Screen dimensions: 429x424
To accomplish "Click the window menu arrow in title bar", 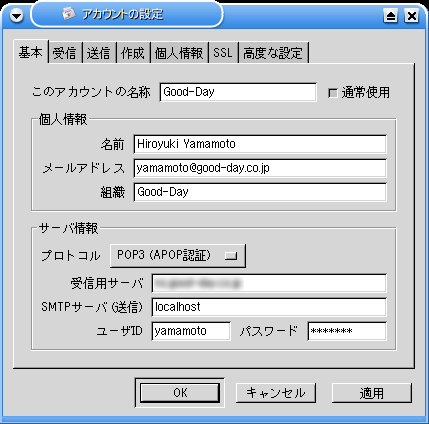I will [x=16, y=15].
